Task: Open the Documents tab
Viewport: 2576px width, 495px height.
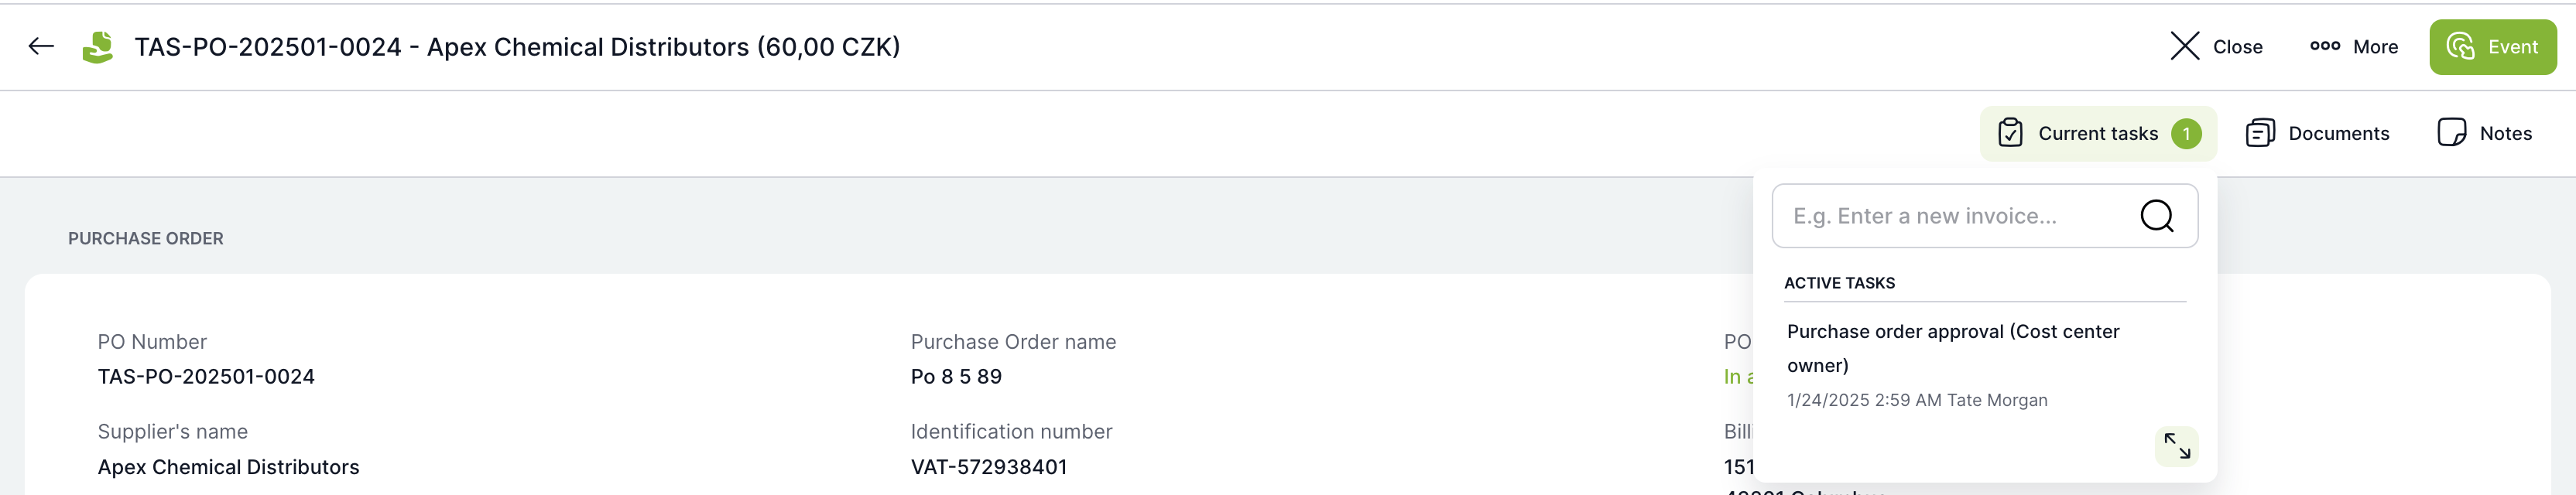Action: coord(2317,133)
